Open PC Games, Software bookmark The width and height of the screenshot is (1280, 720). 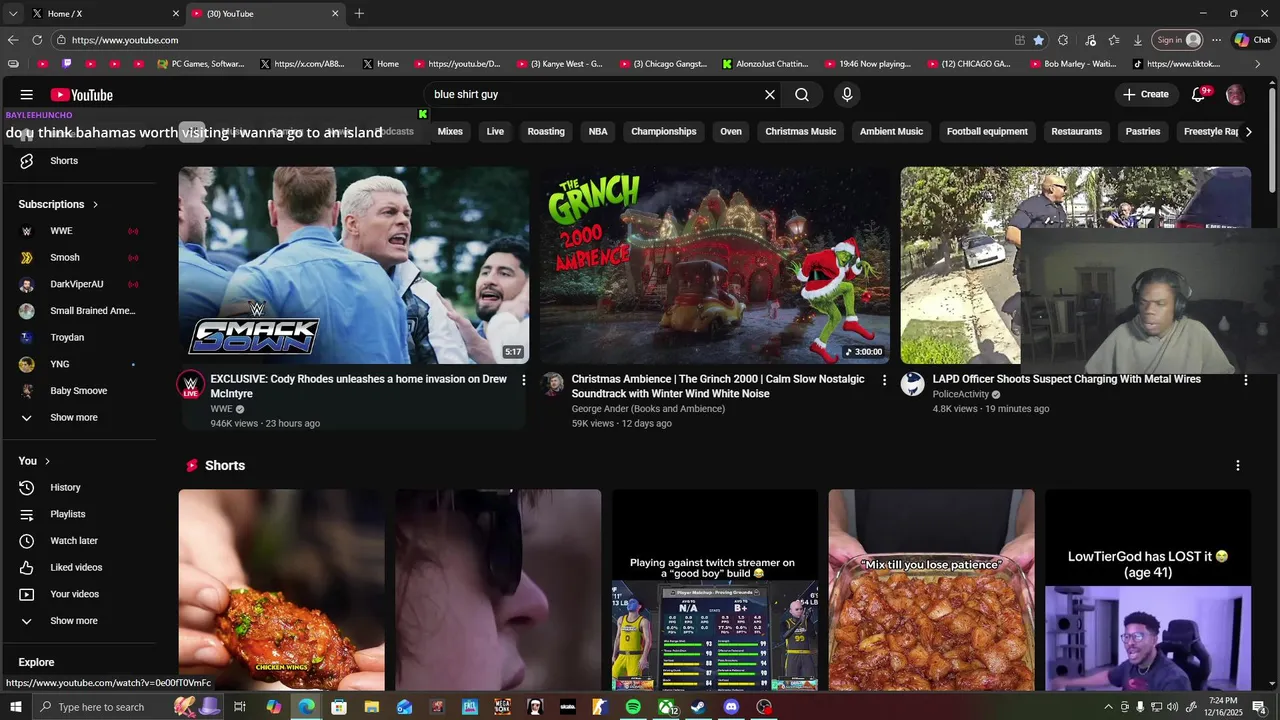(x=201, y=64)
